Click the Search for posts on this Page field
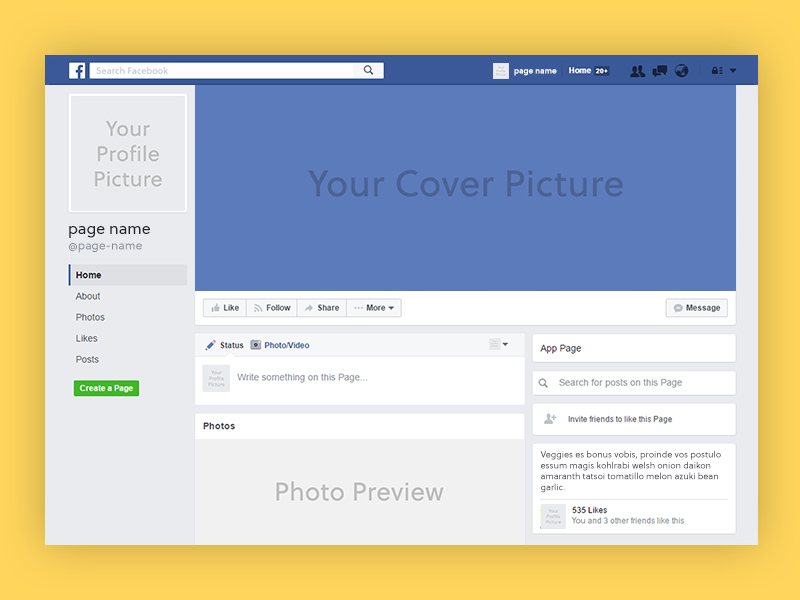 (634, 383)
